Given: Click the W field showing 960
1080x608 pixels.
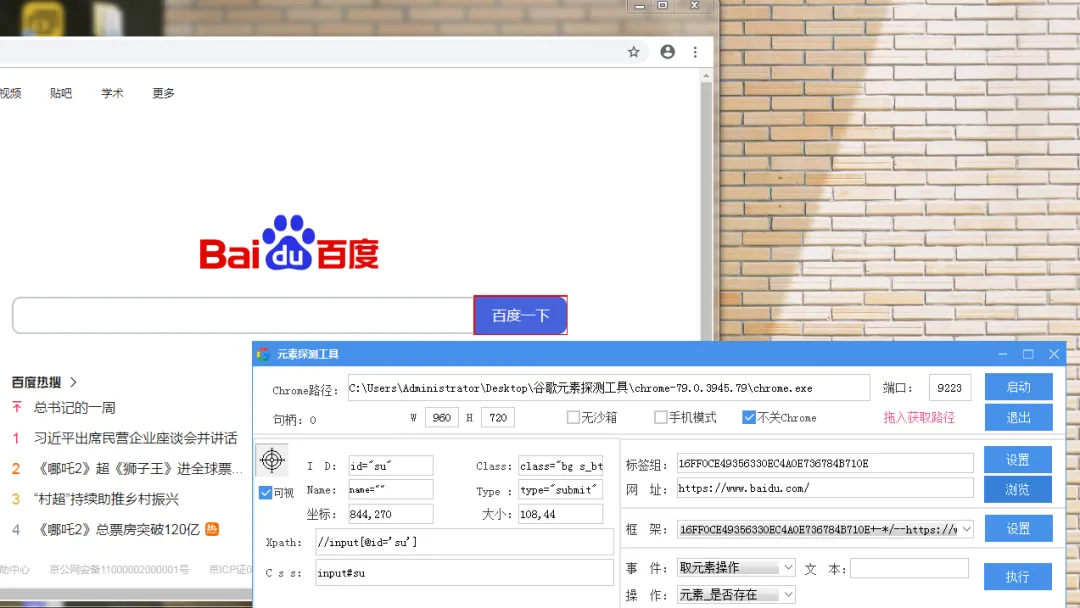Looking at the screenshot, I should point(442,417).
